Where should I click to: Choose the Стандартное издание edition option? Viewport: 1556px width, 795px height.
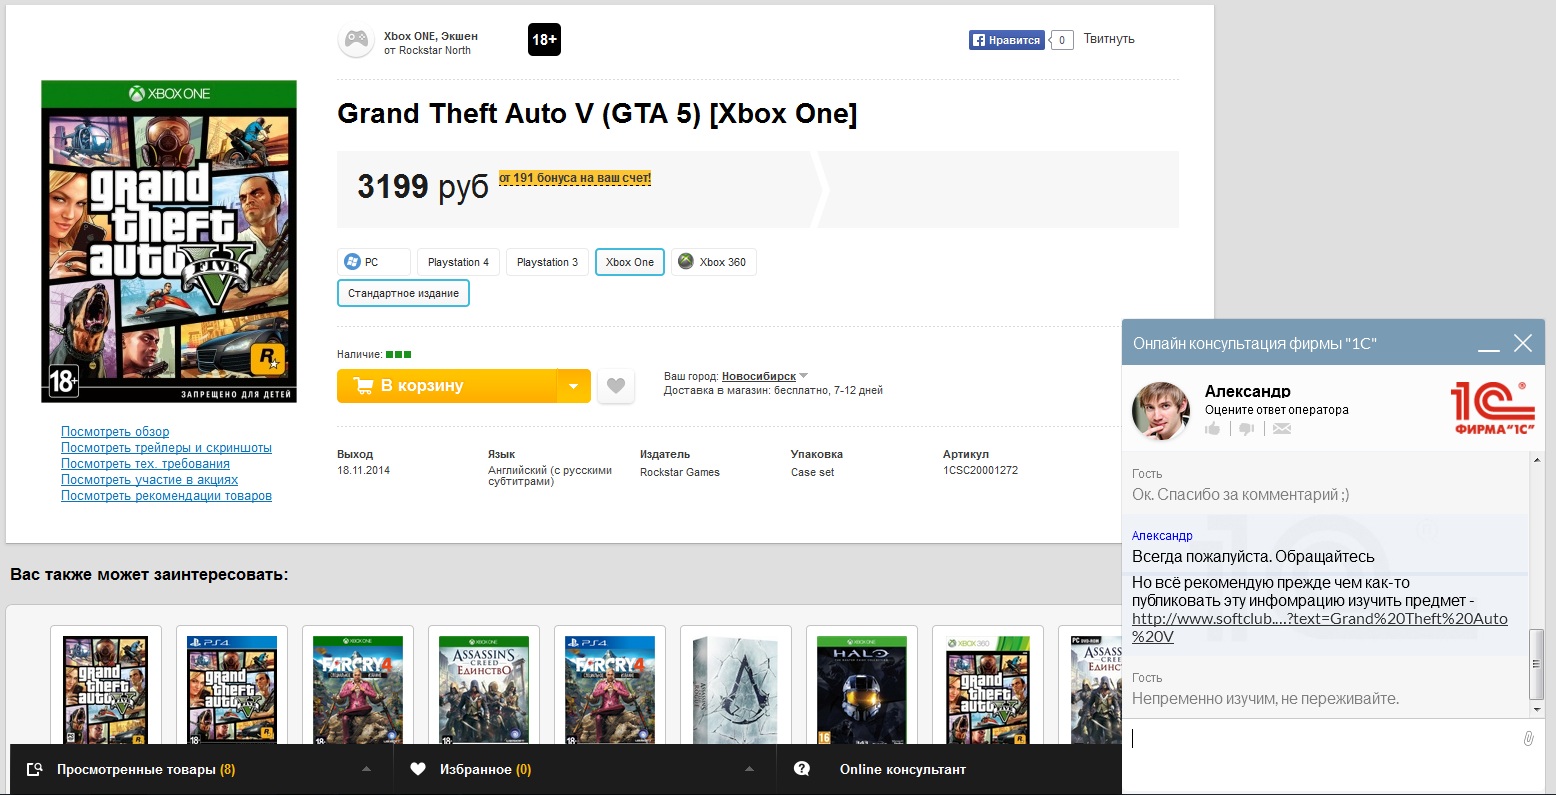(403, 293)
